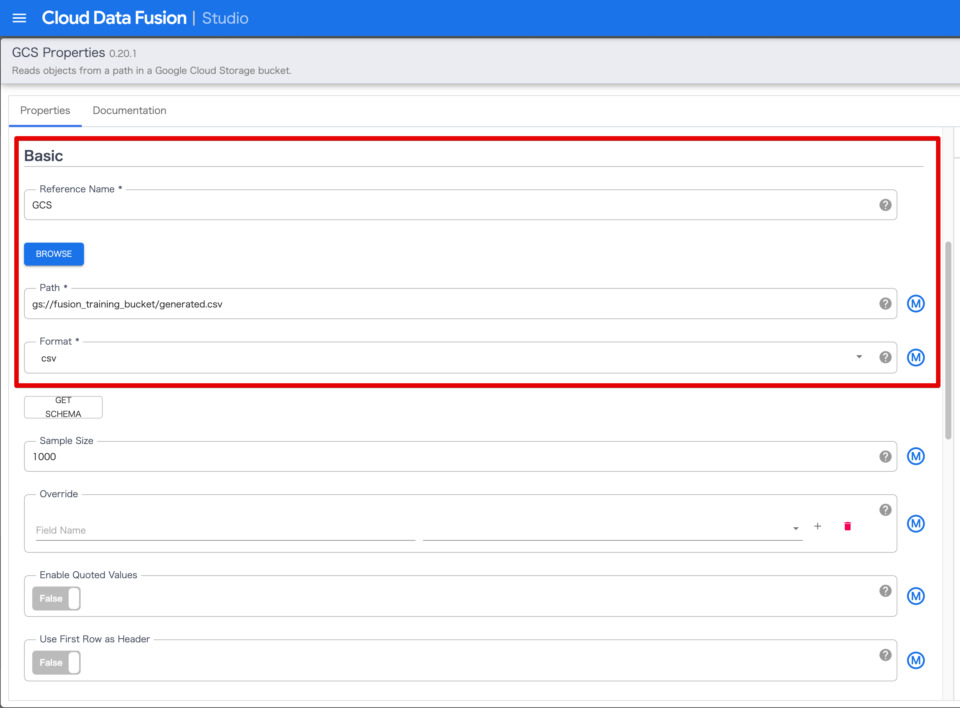This screenshot has height=708, width=960.
Task: Select the Properties tab
Action: (45, 110)
